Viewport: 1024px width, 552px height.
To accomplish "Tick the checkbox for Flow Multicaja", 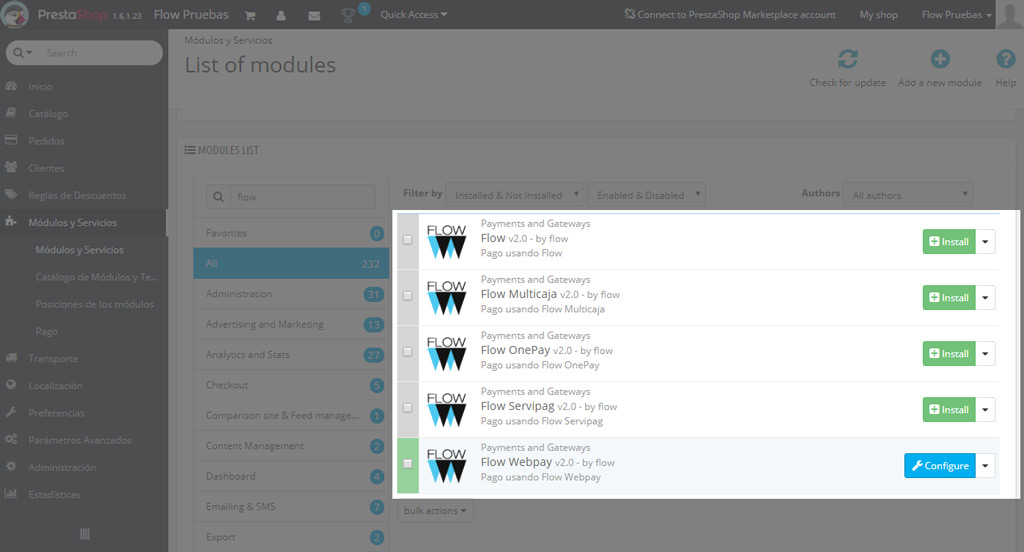I will click(x=408, y=296).
